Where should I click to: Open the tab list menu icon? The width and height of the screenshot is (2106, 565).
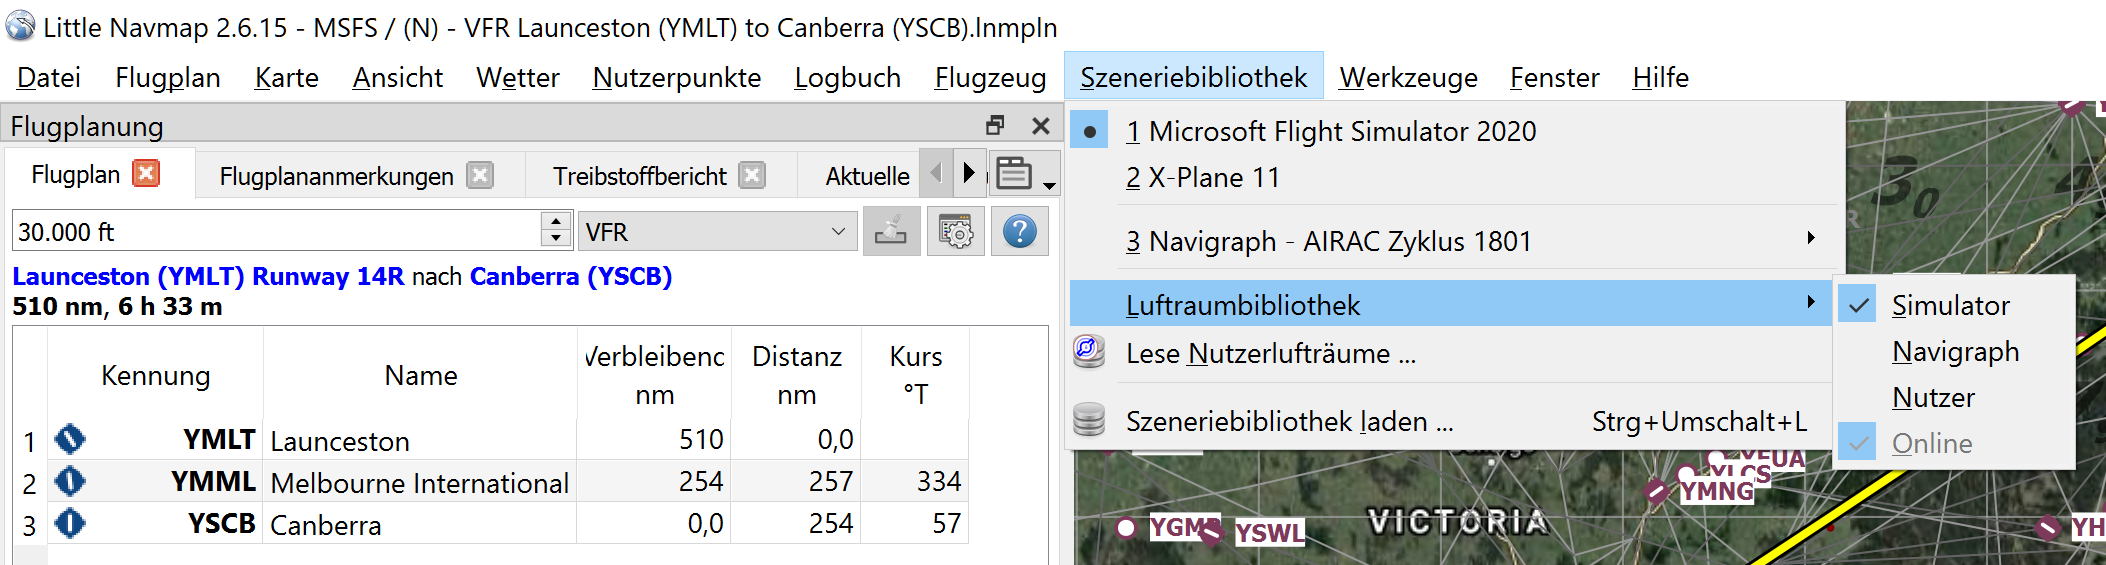(x=1024, y=174)
